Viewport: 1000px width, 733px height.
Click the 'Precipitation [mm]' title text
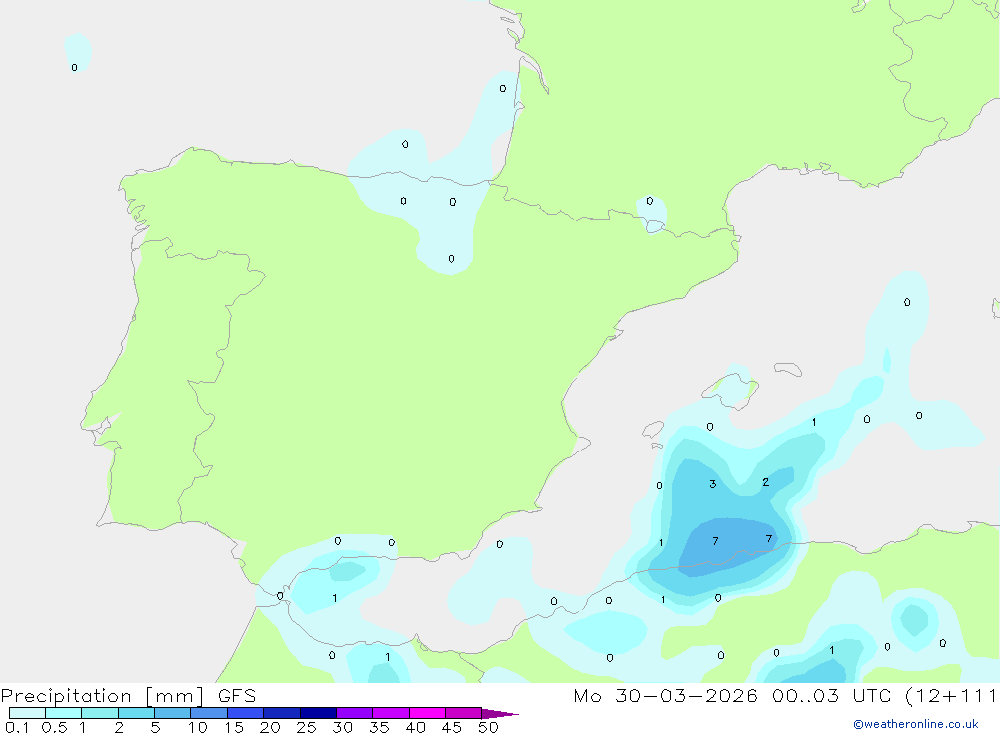[102, 696]
